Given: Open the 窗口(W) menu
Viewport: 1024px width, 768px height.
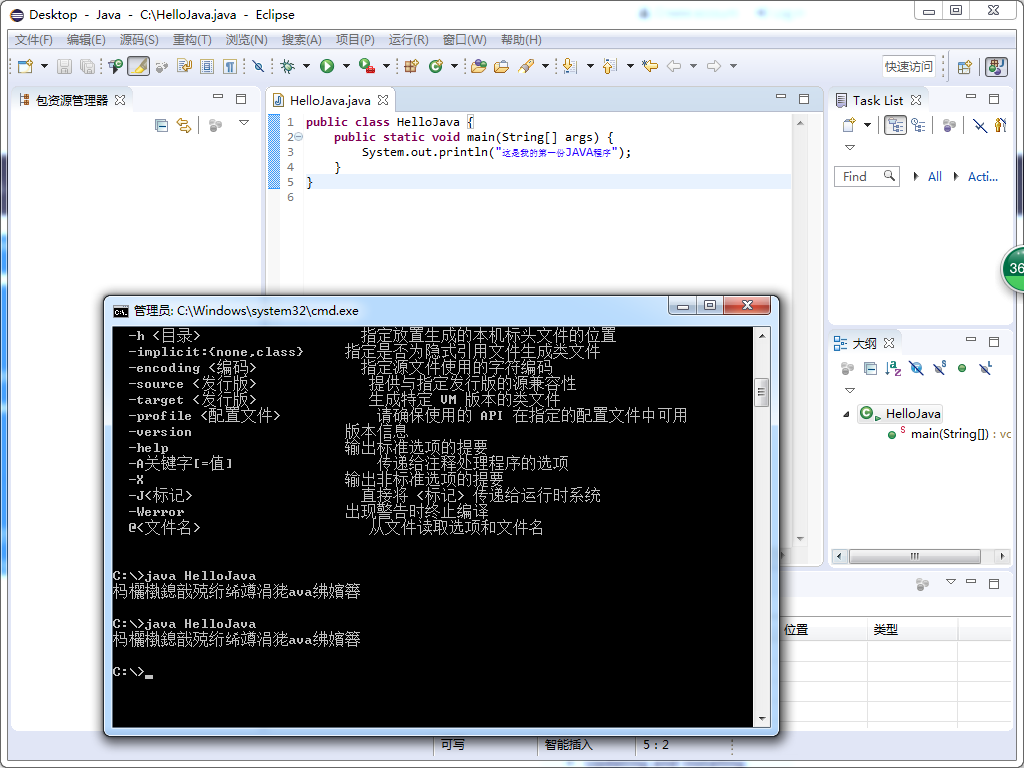Looking at the screenshot, I should coord(464,40).
